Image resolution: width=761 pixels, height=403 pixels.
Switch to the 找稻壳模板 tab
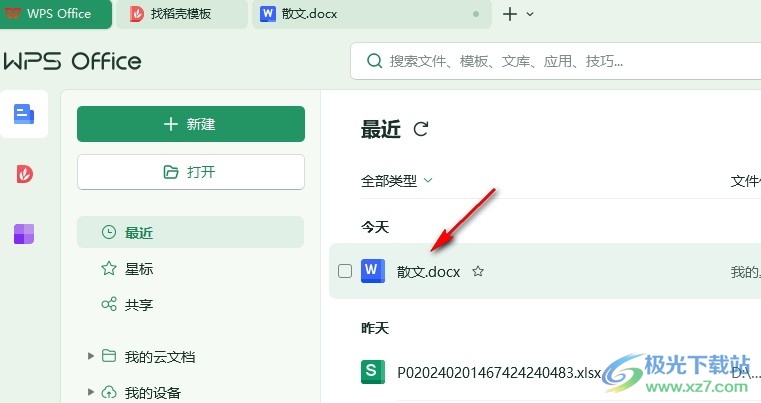[x=182, y=14]
